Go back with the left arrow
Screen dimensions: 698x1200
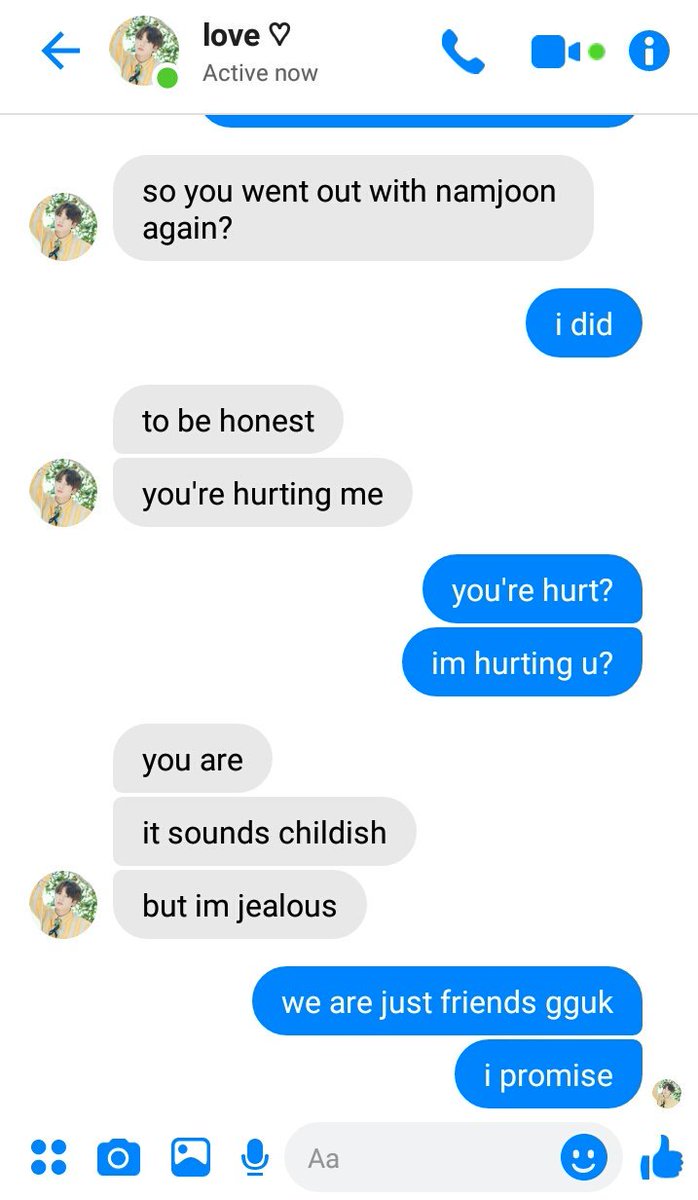click(x=60, y=51)
